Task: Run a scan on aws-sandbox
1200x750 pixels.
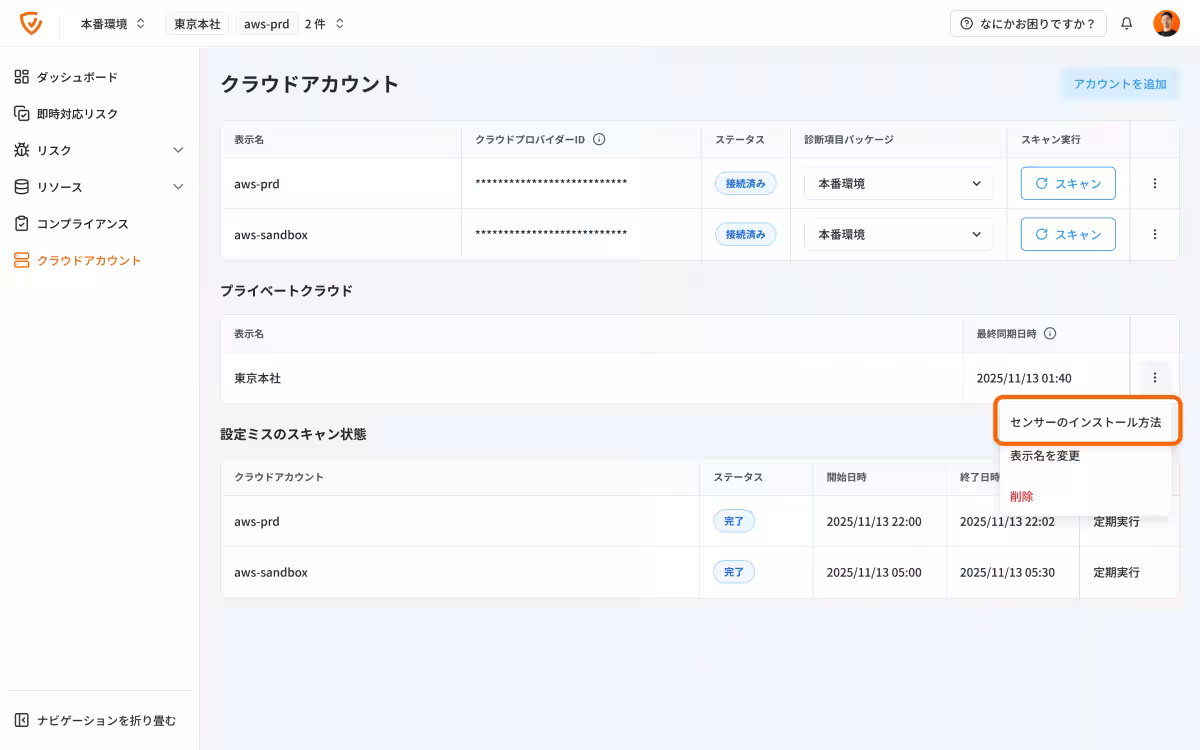Action: (1067, 234)
